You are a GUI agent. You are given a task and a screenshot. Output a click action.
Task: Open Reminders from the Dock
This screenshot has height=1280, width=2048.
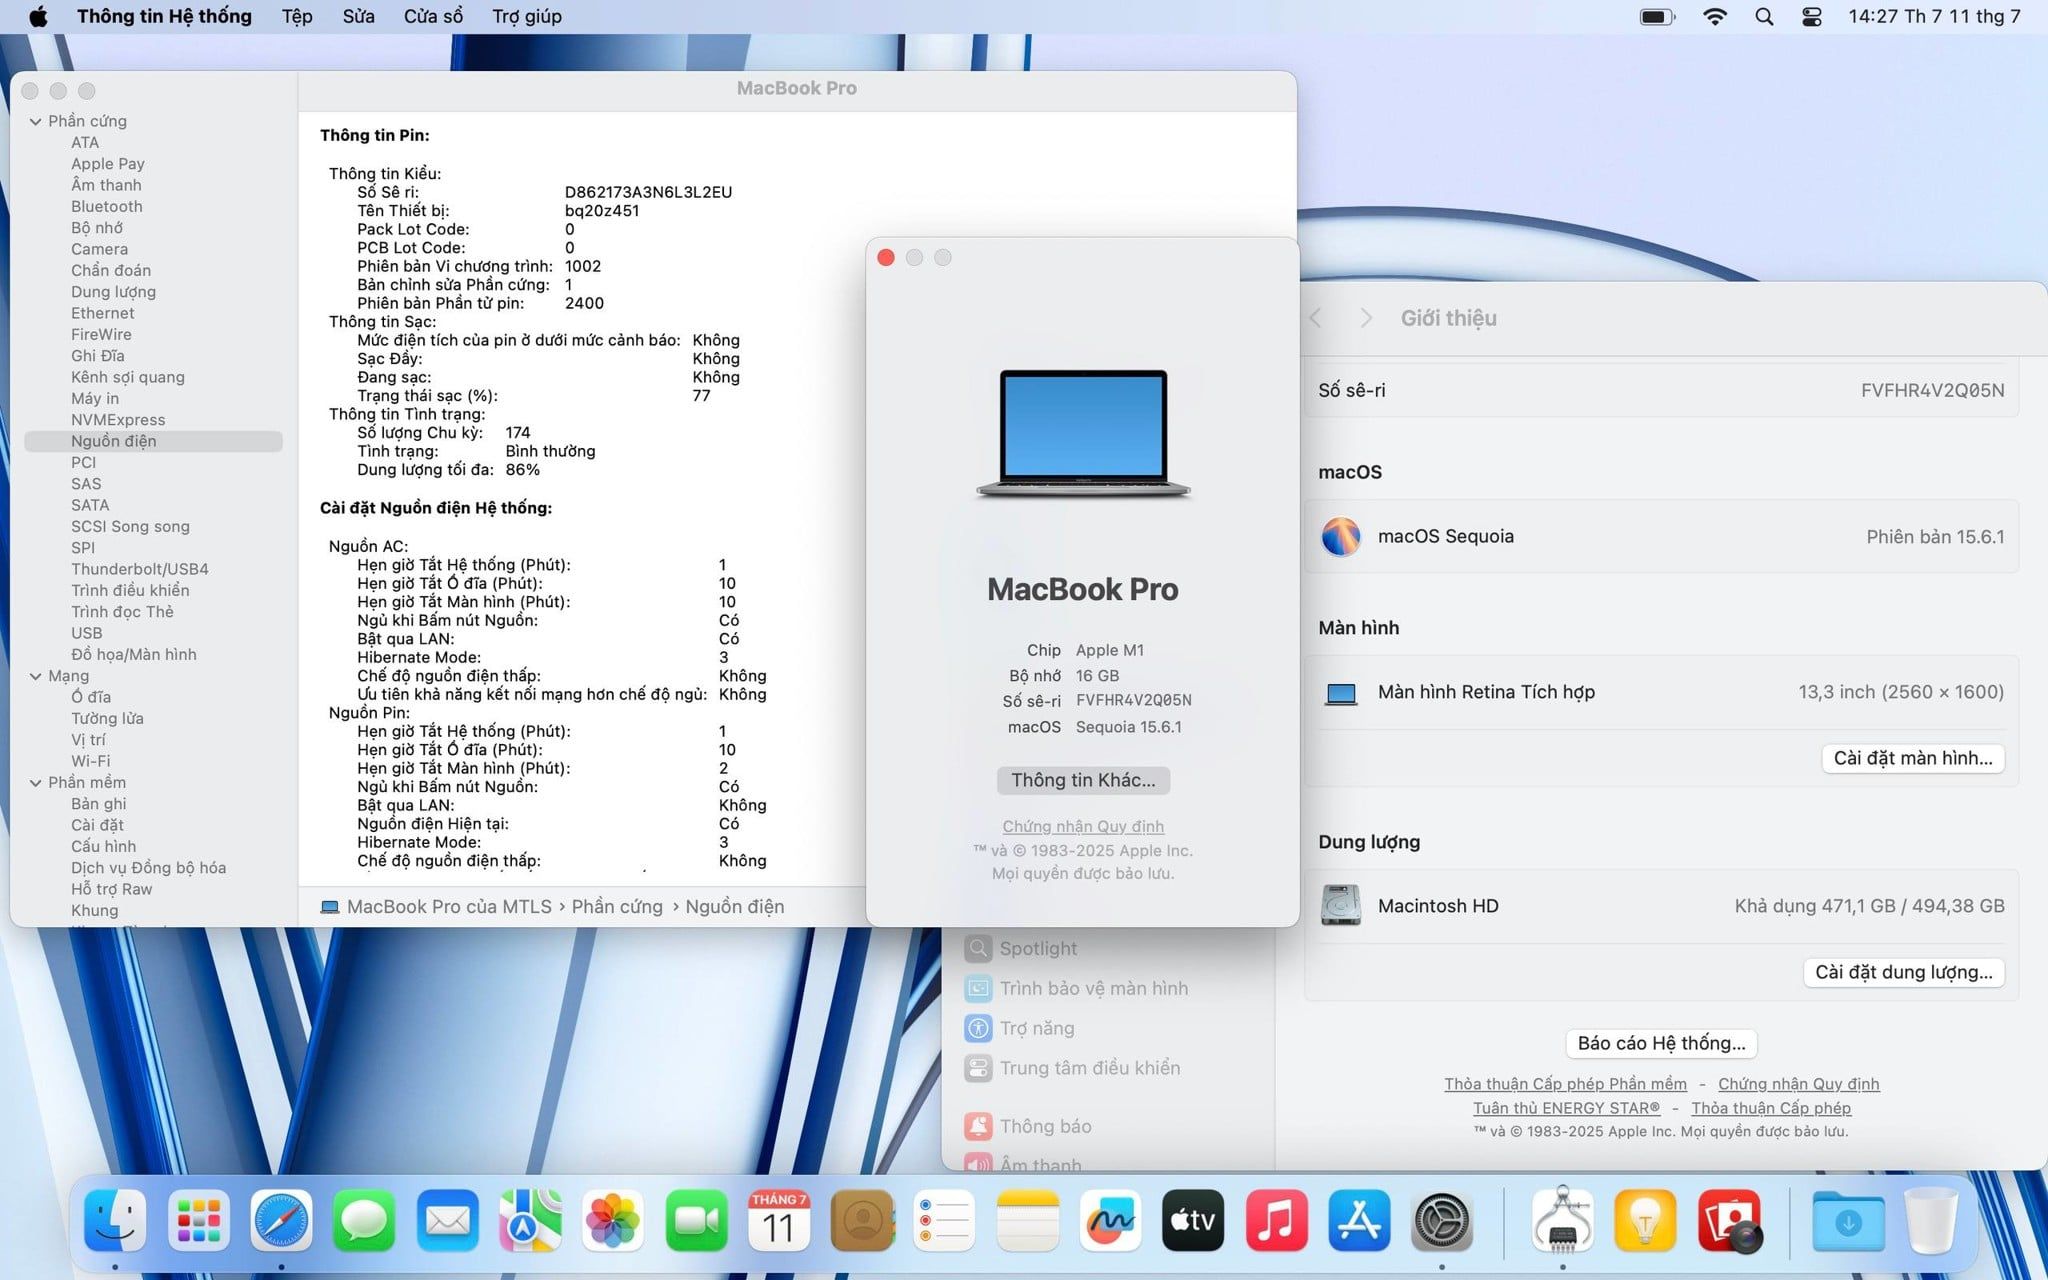tap(945, 1221)
